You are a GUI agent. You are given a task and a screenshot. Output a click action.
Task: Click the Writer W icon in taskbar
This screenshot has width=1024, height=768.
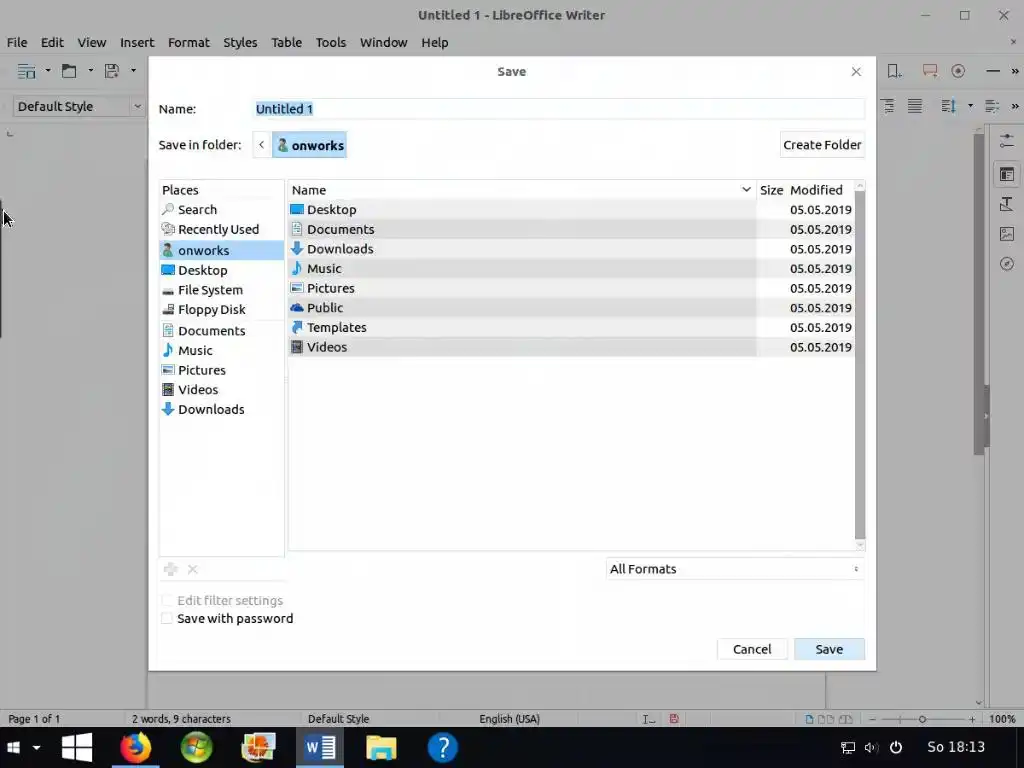tap(320, 748)
